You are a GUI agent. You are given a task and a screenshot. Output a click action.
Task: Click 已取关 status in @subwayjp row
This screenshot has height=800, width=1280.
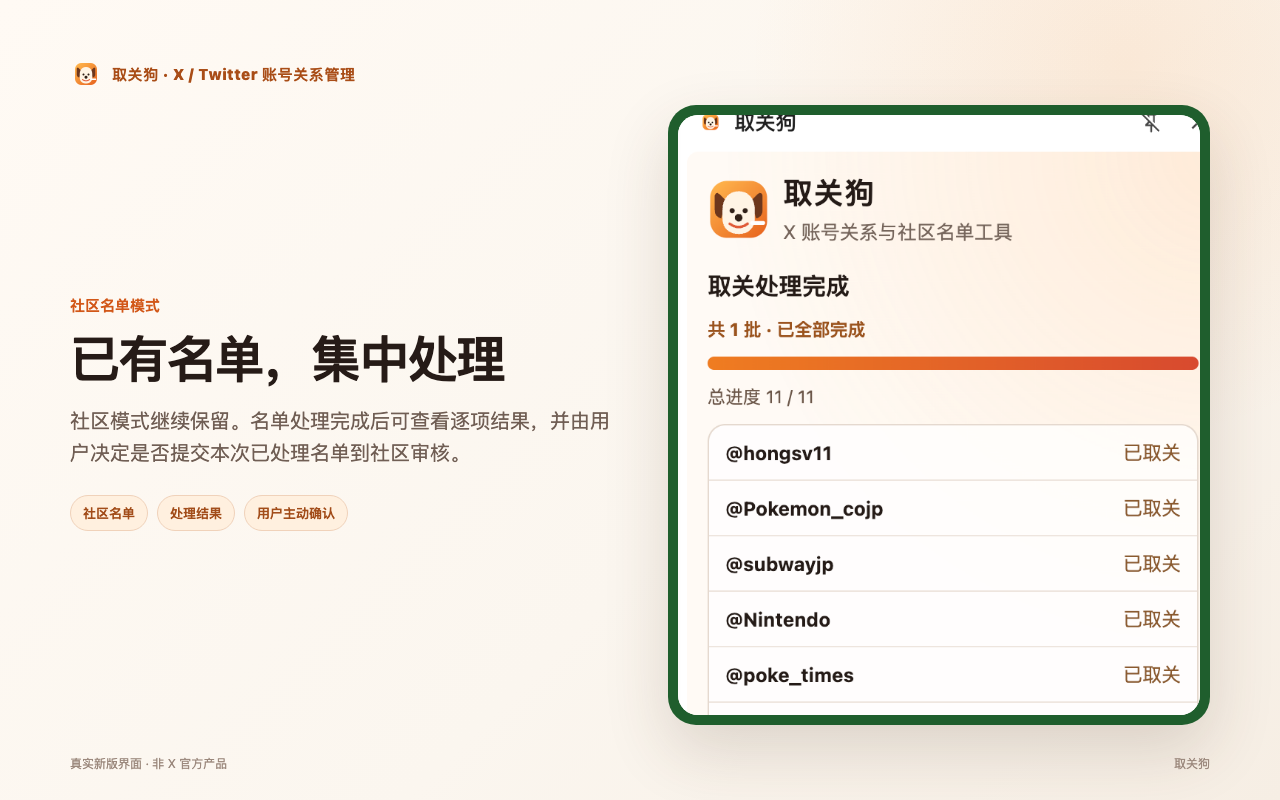click(1152, 564)
